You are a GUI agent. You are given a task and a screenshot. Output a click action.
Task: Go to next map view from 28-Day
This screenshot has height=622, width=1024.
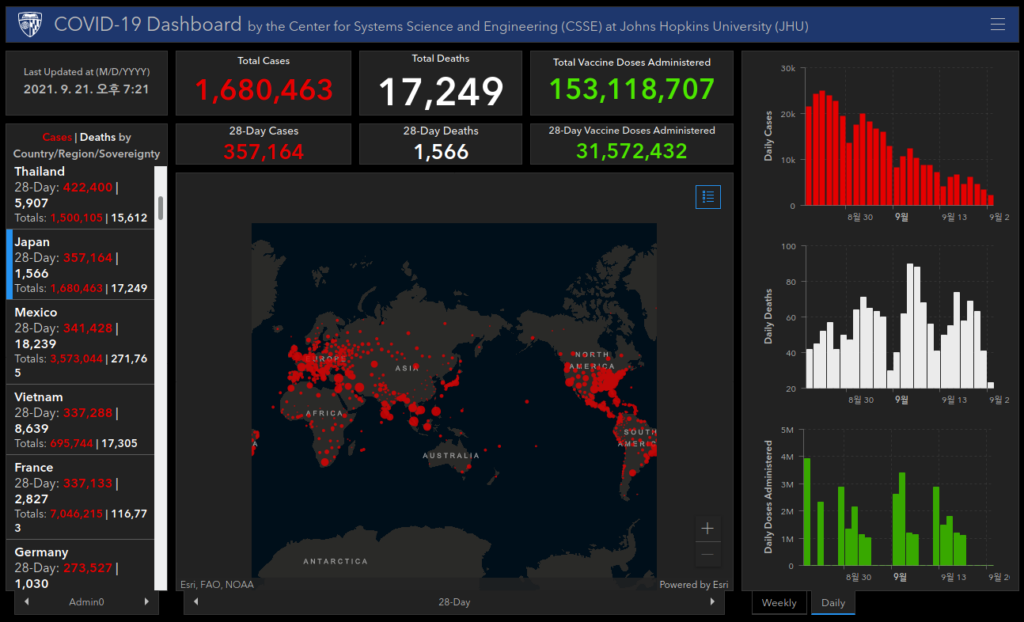click(712, 602)
